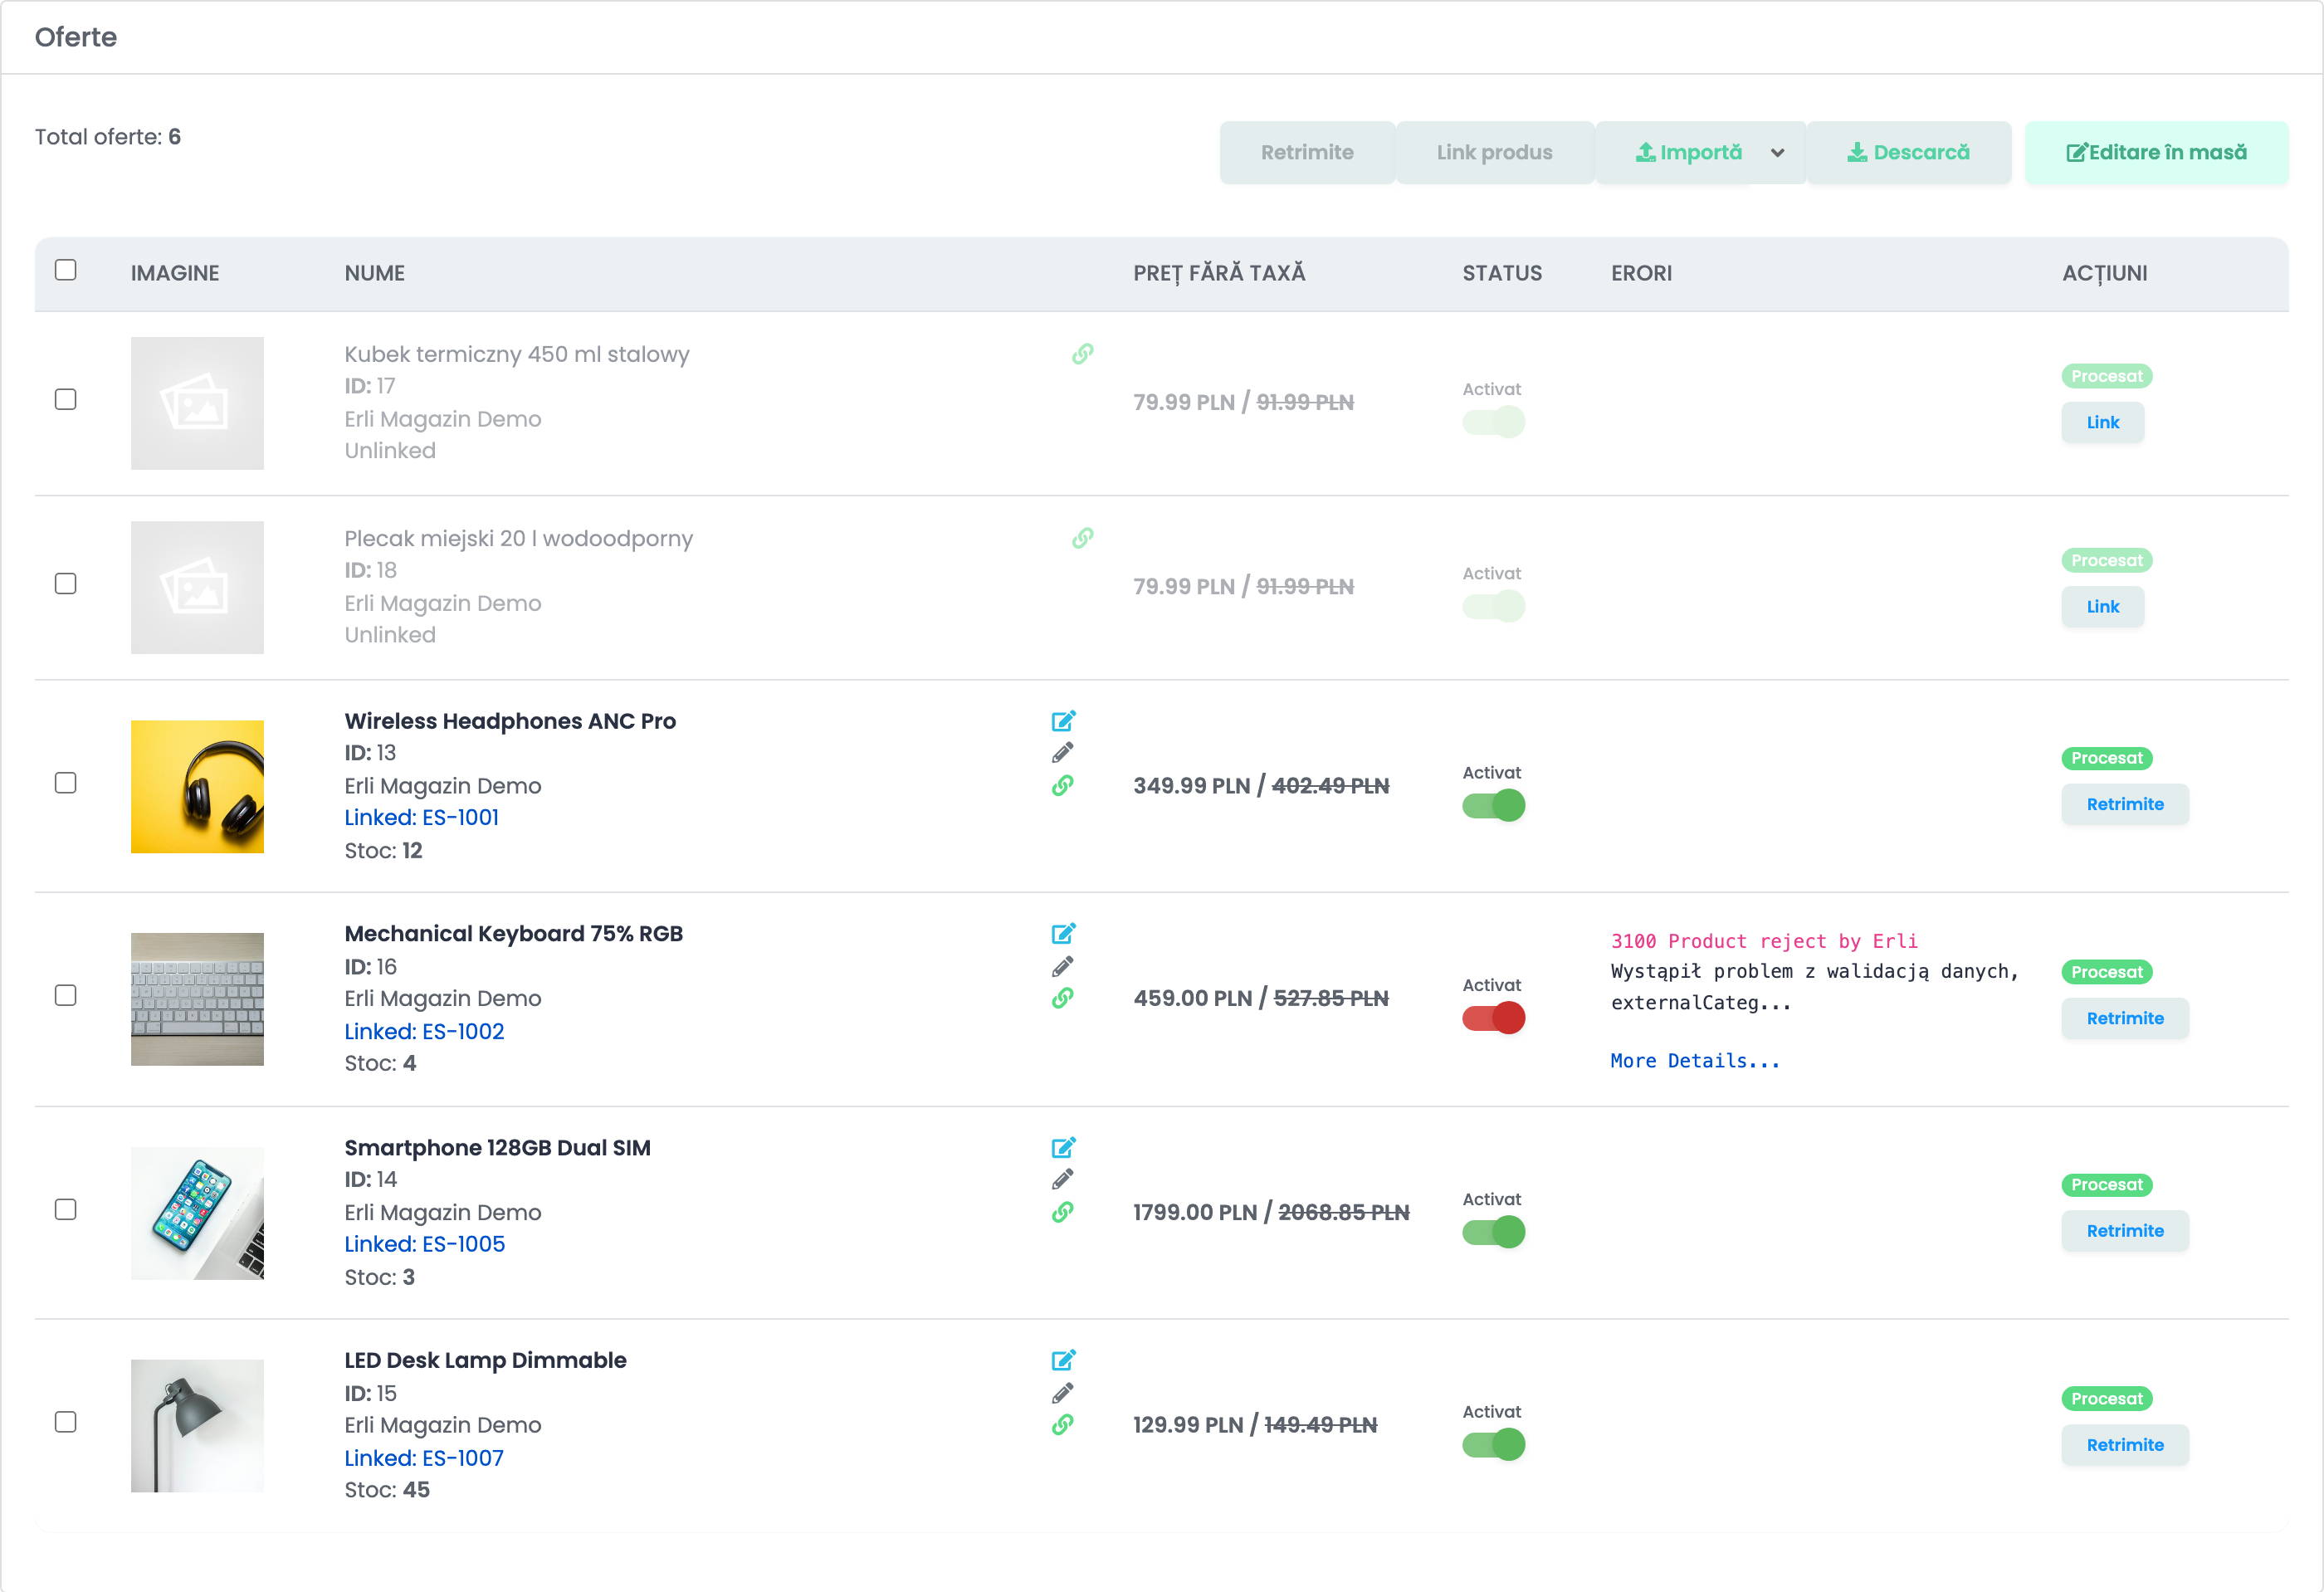Click the chain icon for LED Desk Lamp
Viewport: 2324px width, 1592px height.
tap(1062, 1424)
